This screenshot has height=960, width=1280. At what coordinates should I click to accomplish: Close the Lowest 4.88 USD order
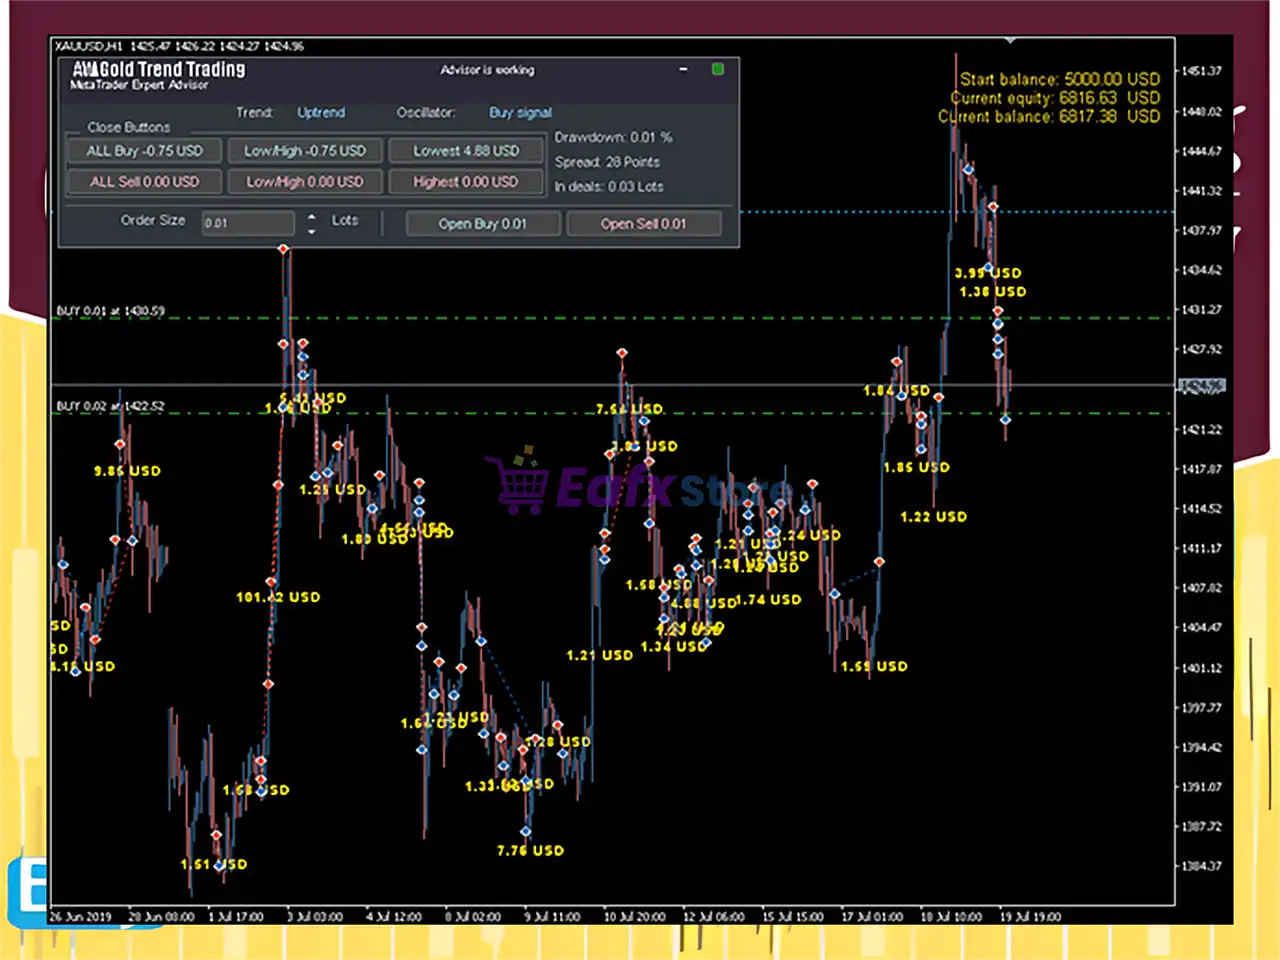tap(466, 151)
